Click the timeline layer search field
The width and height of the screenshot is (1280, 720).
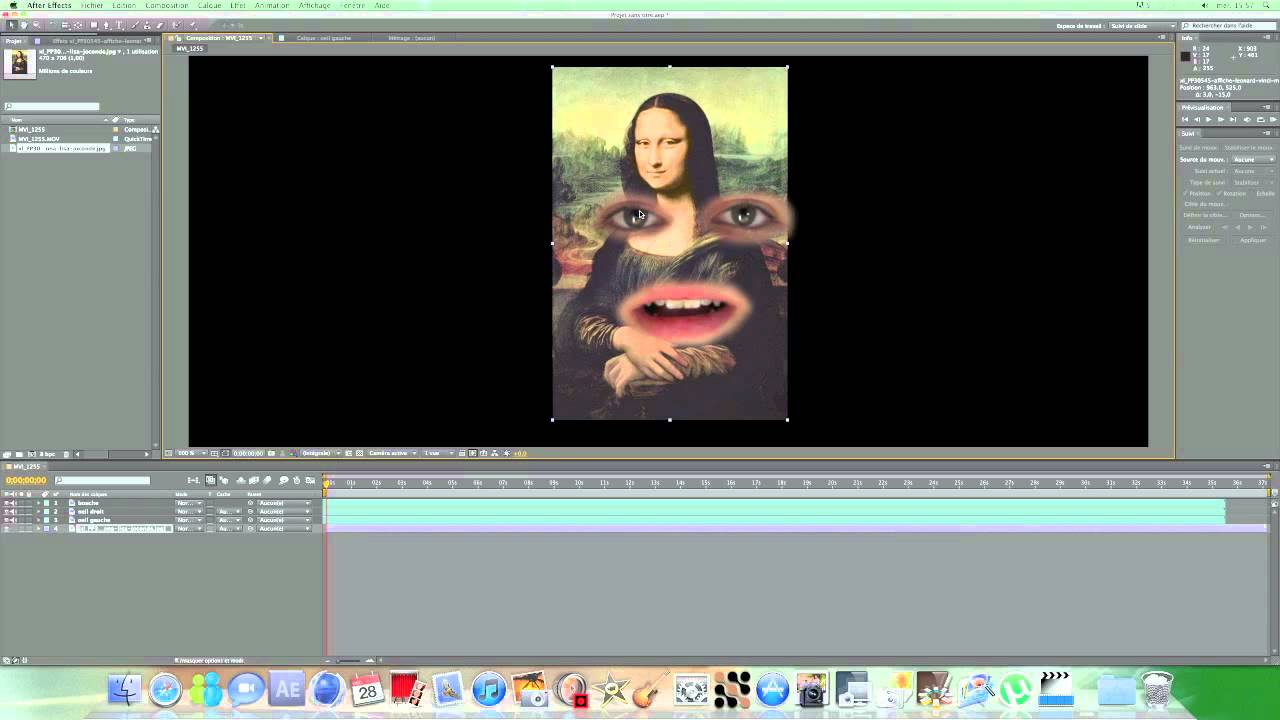point(103,480)
